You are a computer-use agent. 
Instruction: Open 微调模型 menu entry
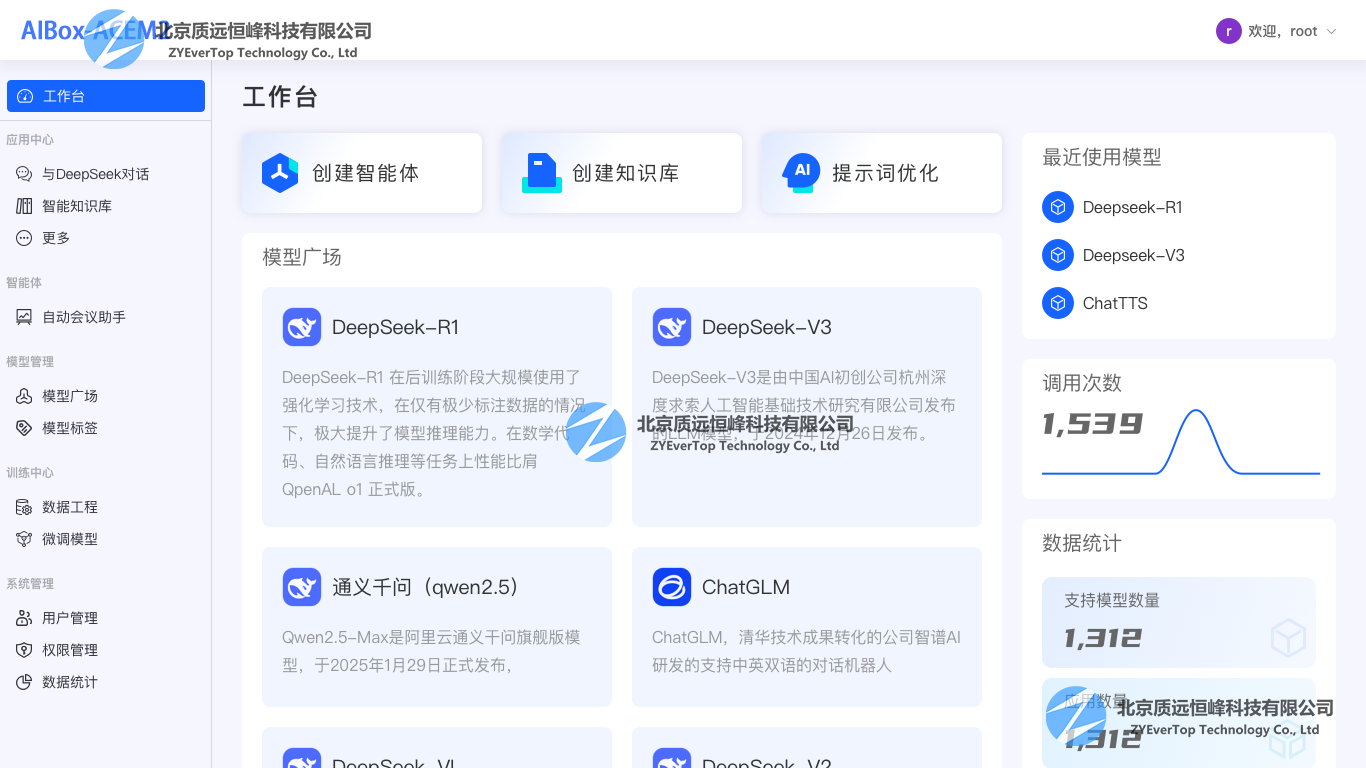106,539
